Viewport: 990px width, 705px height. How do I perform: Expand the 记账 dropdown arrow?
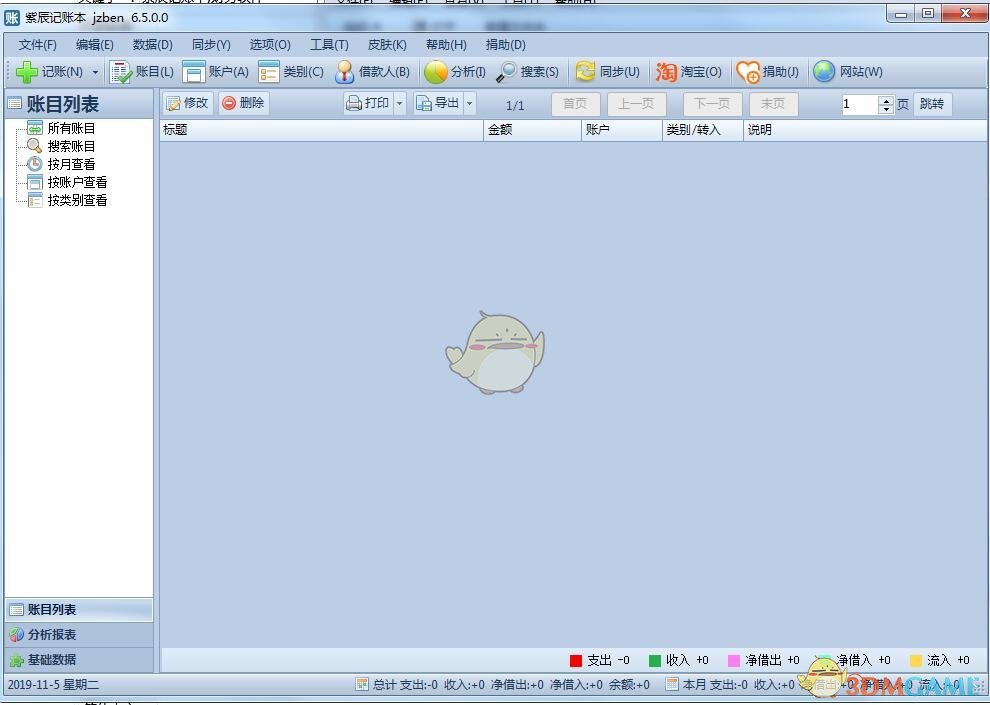[96, 72]
